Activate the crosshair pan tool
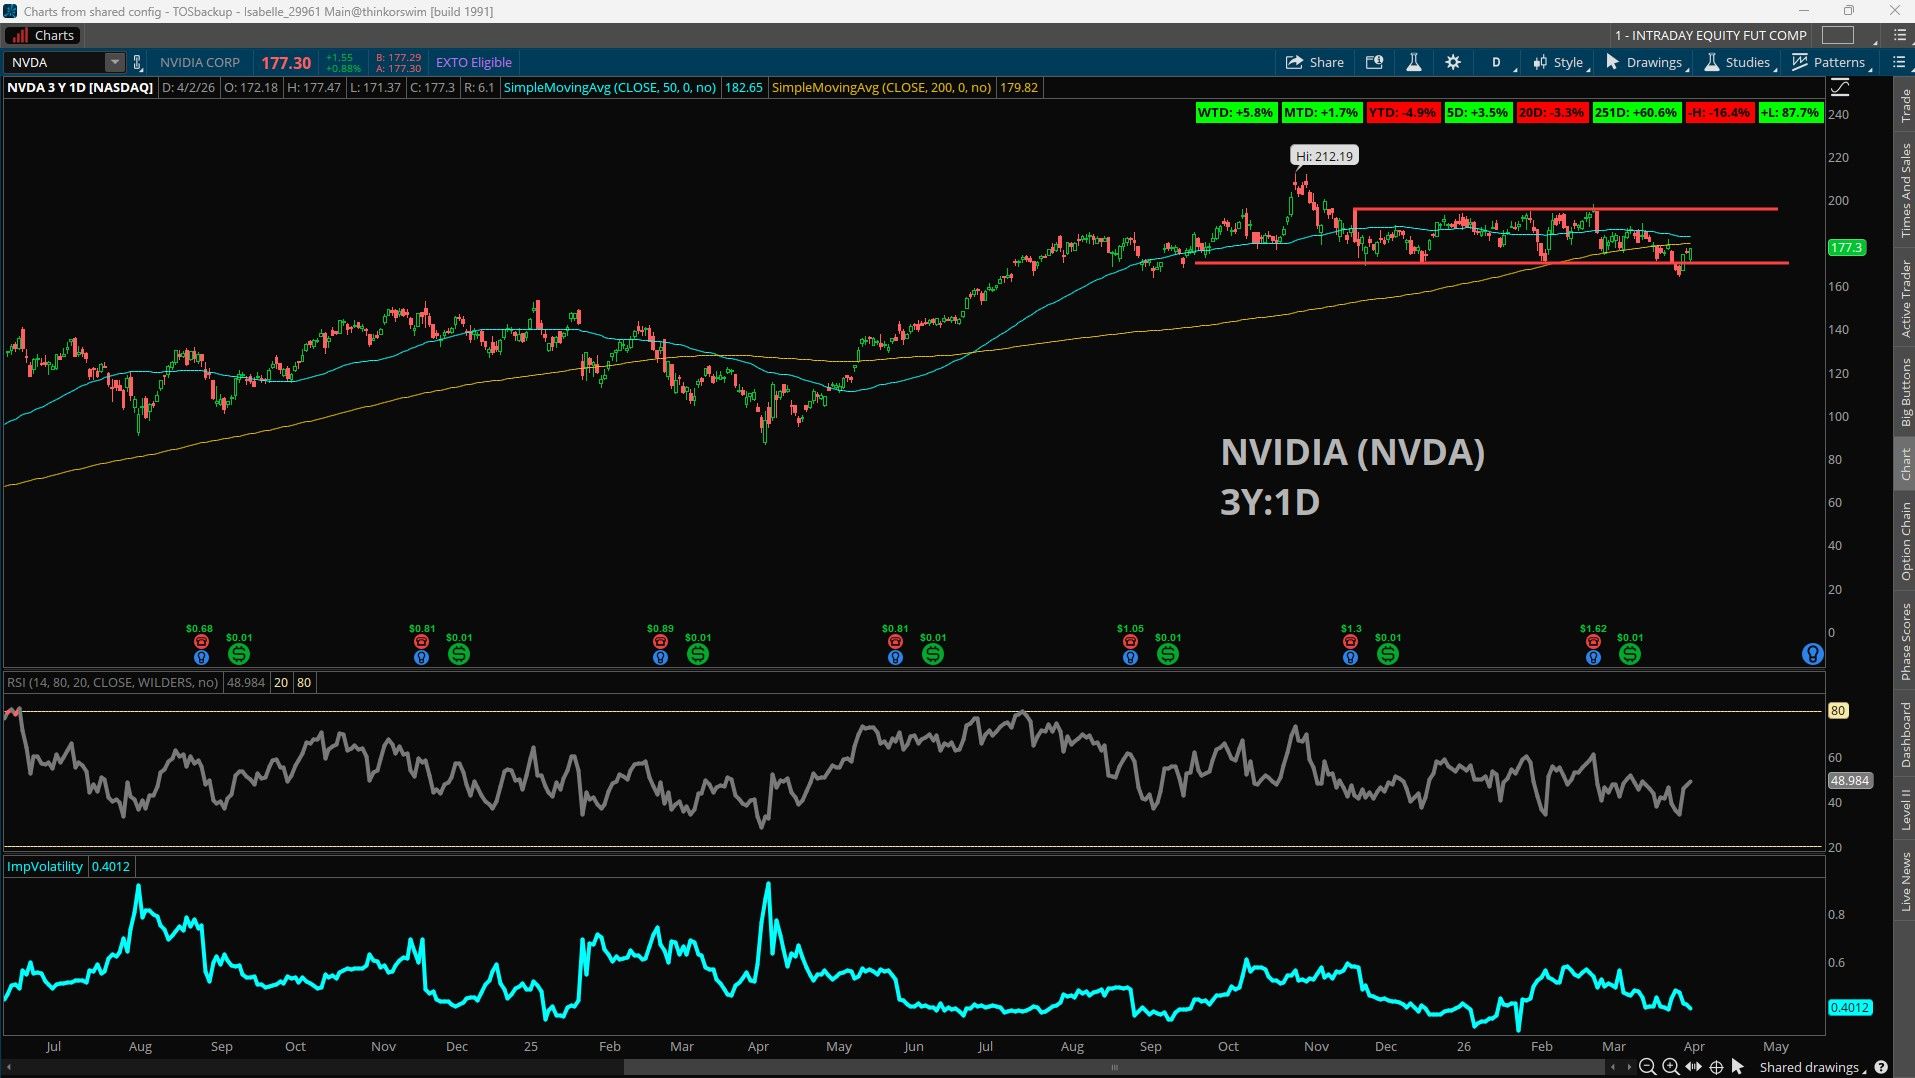 [x=1716, y=1067]
